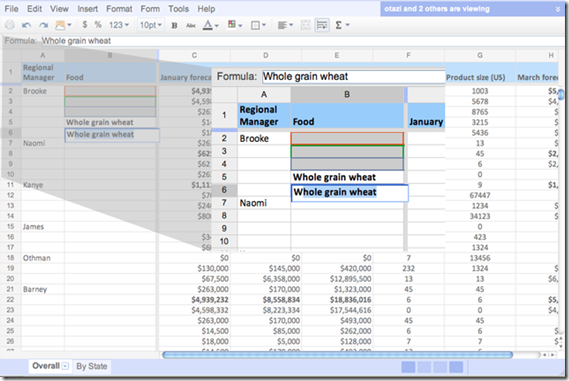Image resolution: width=569 pixels, height=381 pixels.
Task: Select the cell with '$85,000'
Action: tap(266, 331)
